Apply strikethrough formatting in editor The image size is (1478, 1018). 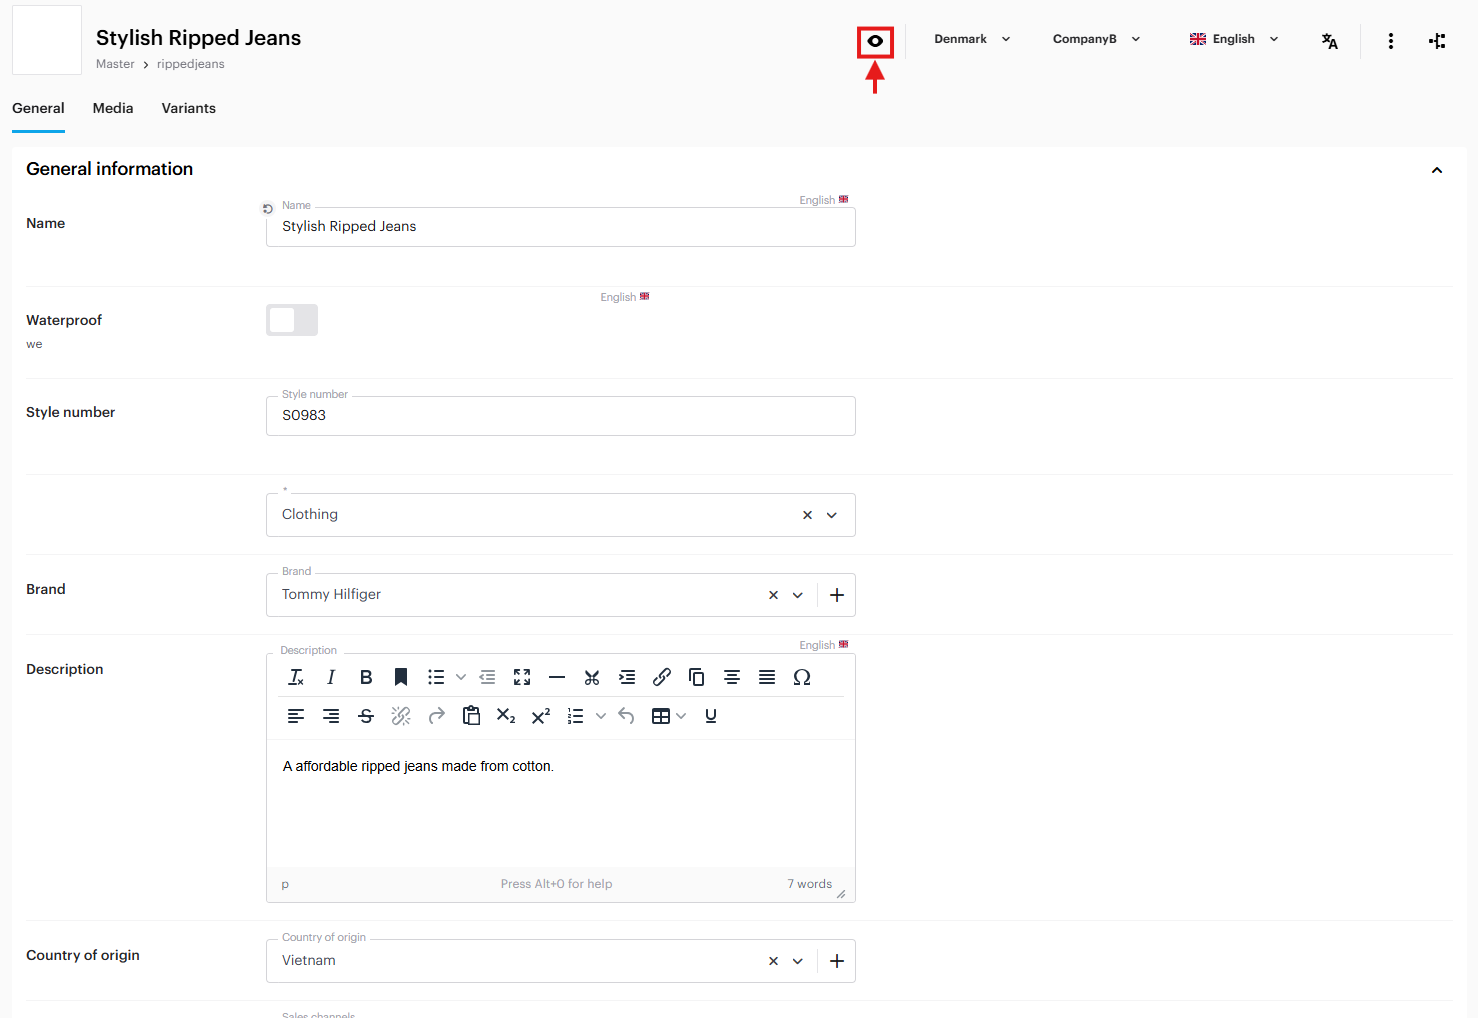coord(366,716)
